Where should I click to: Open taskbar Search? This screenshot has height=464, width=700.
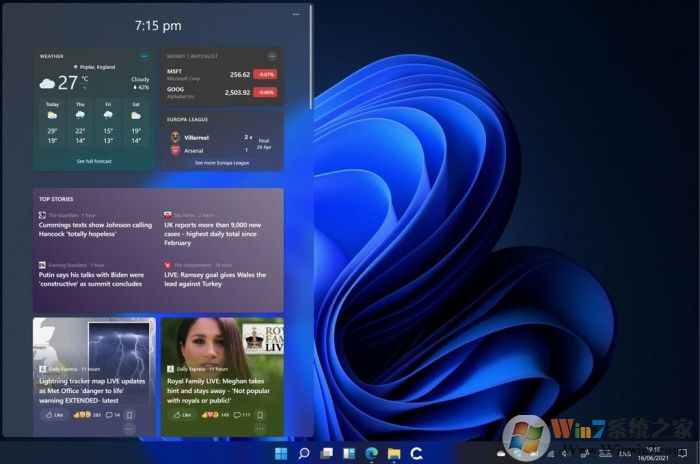point(304,454)
